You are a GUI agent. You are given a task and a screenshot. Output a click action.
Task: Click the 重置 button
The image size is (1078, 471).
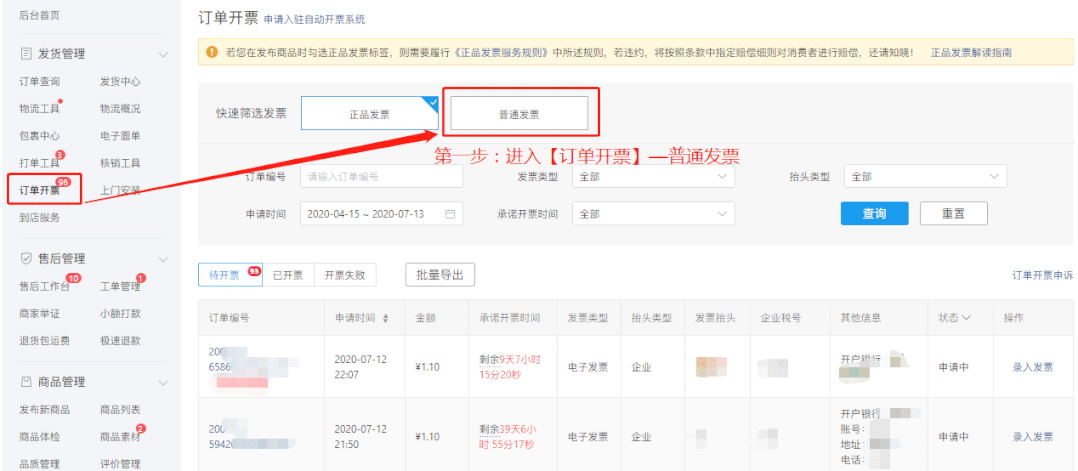pyautogui.click(x=954, y=213)
